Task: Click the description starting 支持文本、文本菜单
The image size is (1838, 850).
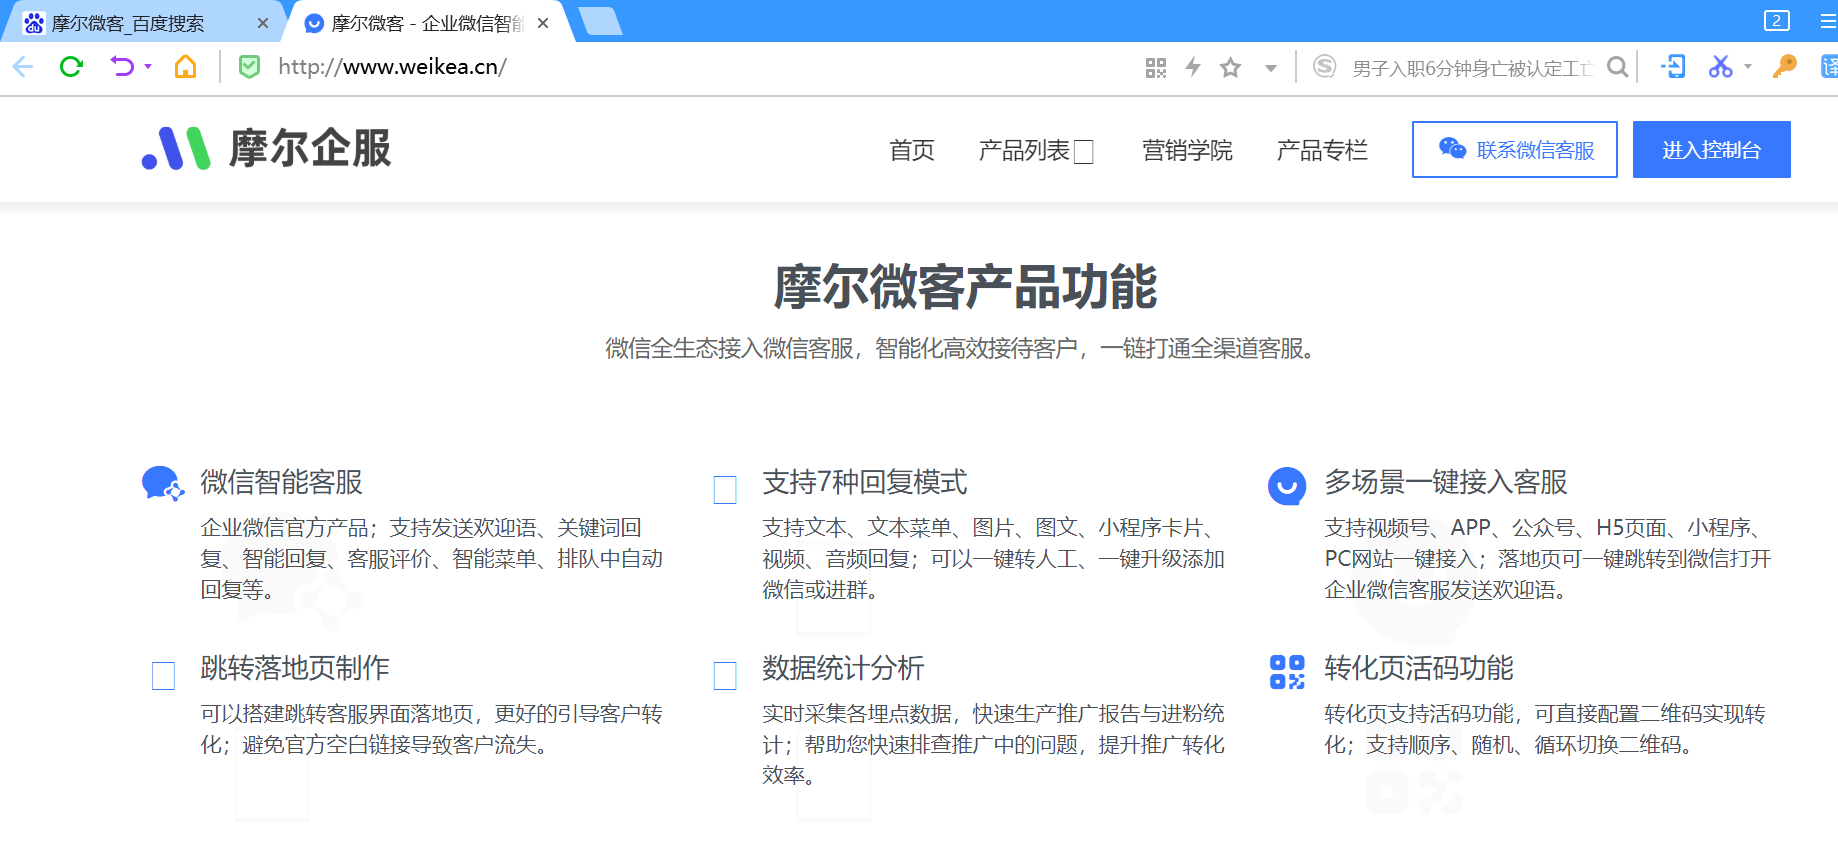Action: tap(994, 558)
